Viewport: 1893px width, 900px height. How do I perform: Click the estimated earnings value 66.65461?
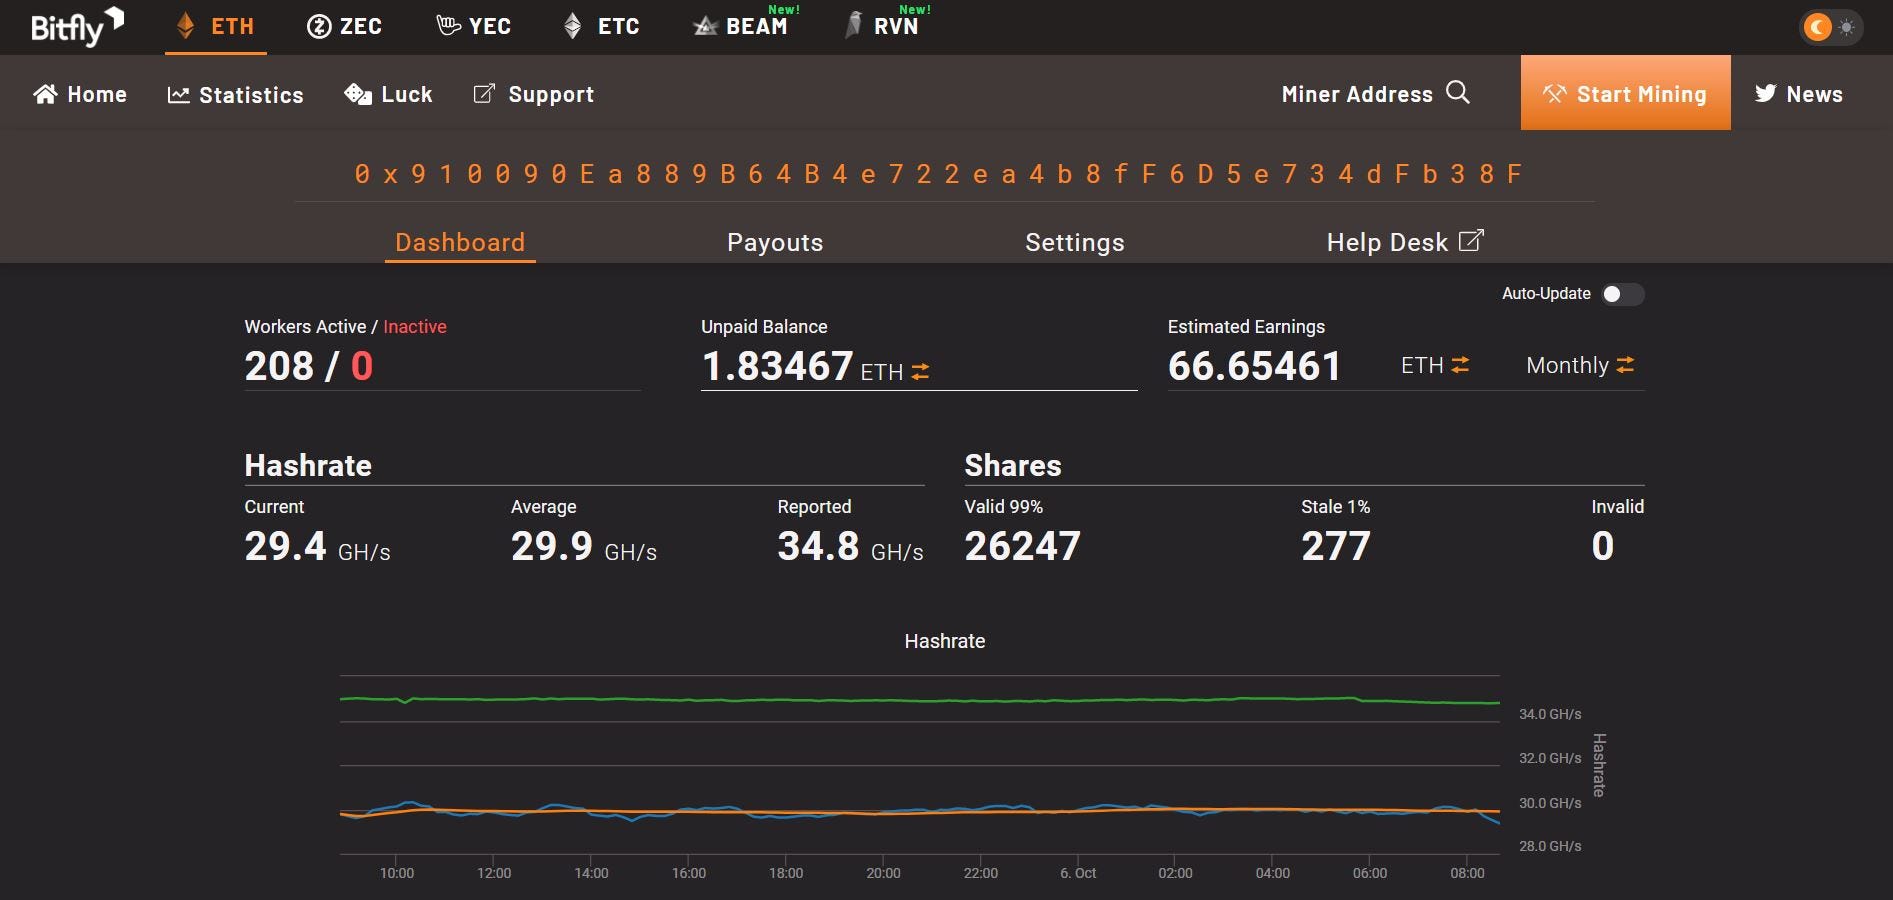coord(1254,366)
